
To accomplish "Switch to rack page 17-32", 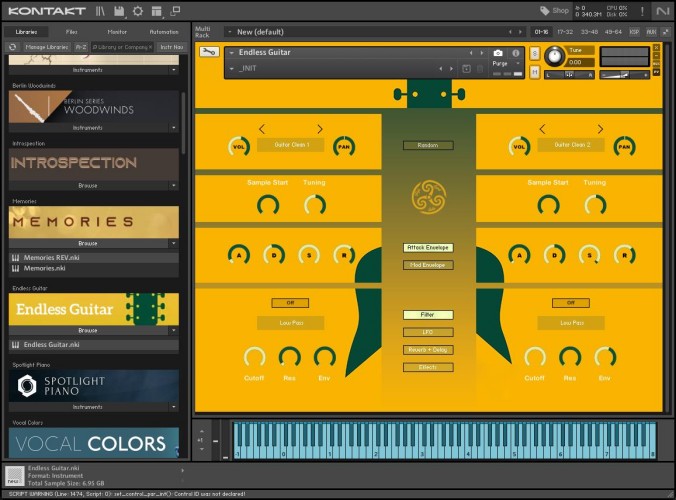I will coord(565,32).
